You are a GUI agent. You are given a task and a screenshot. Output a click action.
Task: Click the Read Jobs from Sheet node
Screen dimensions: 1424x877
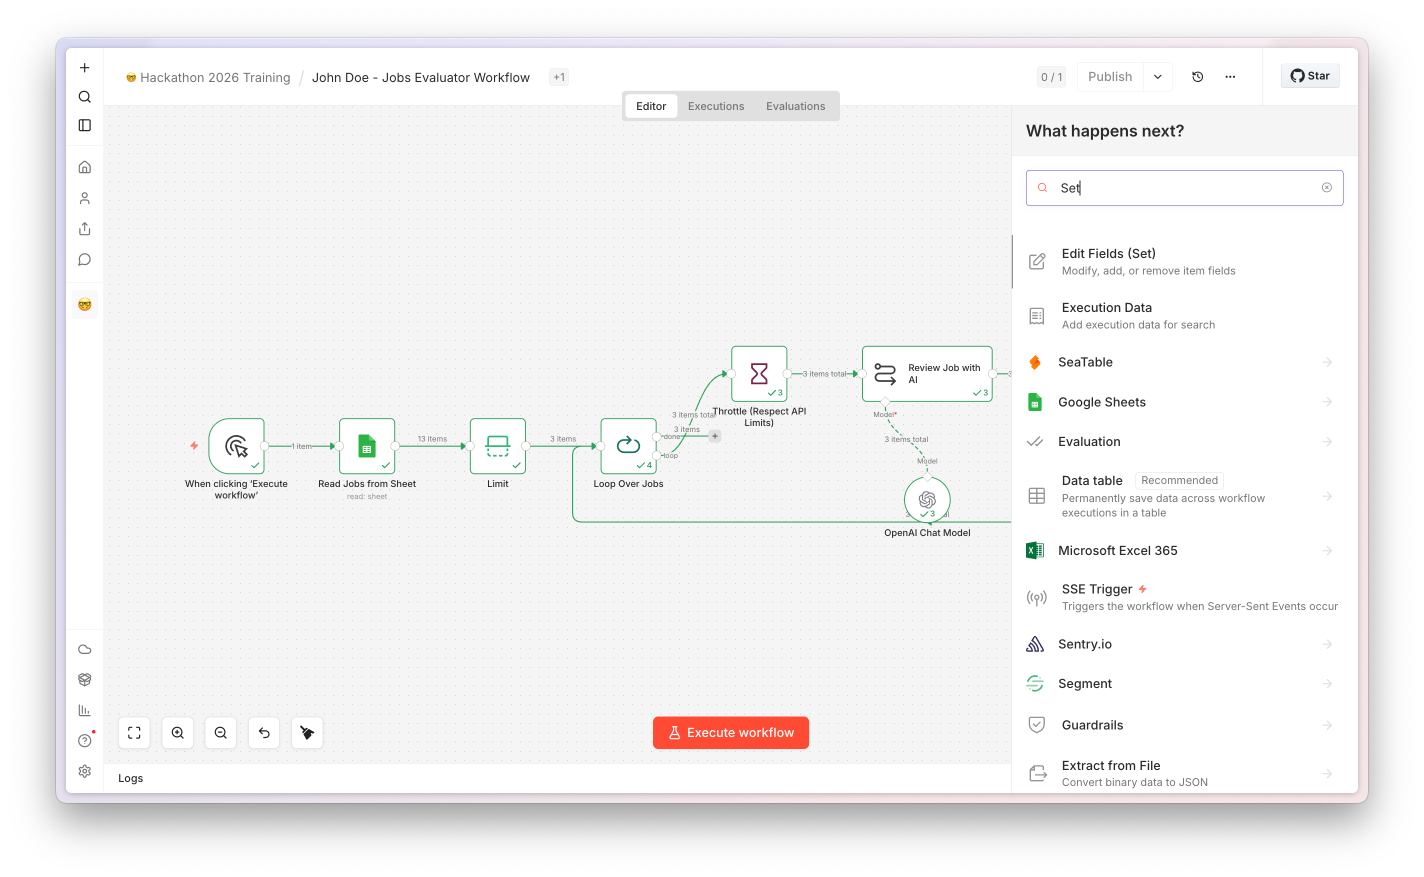coord(367,446)
